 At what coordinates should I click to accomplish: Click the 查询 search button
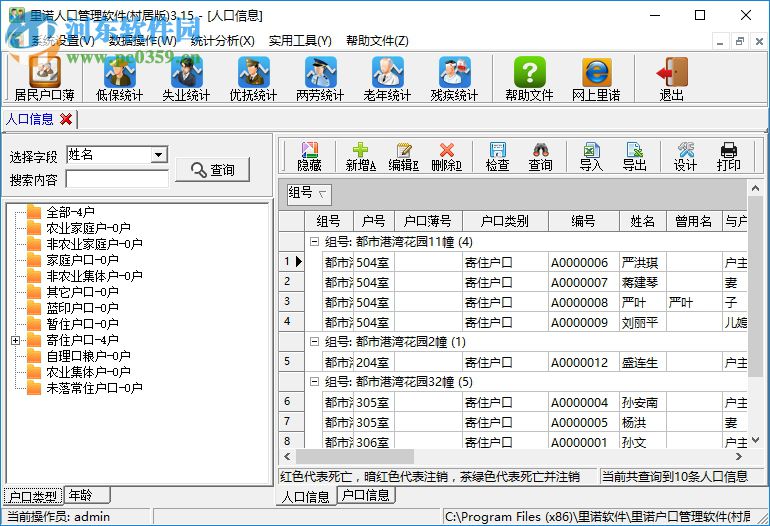212,170
